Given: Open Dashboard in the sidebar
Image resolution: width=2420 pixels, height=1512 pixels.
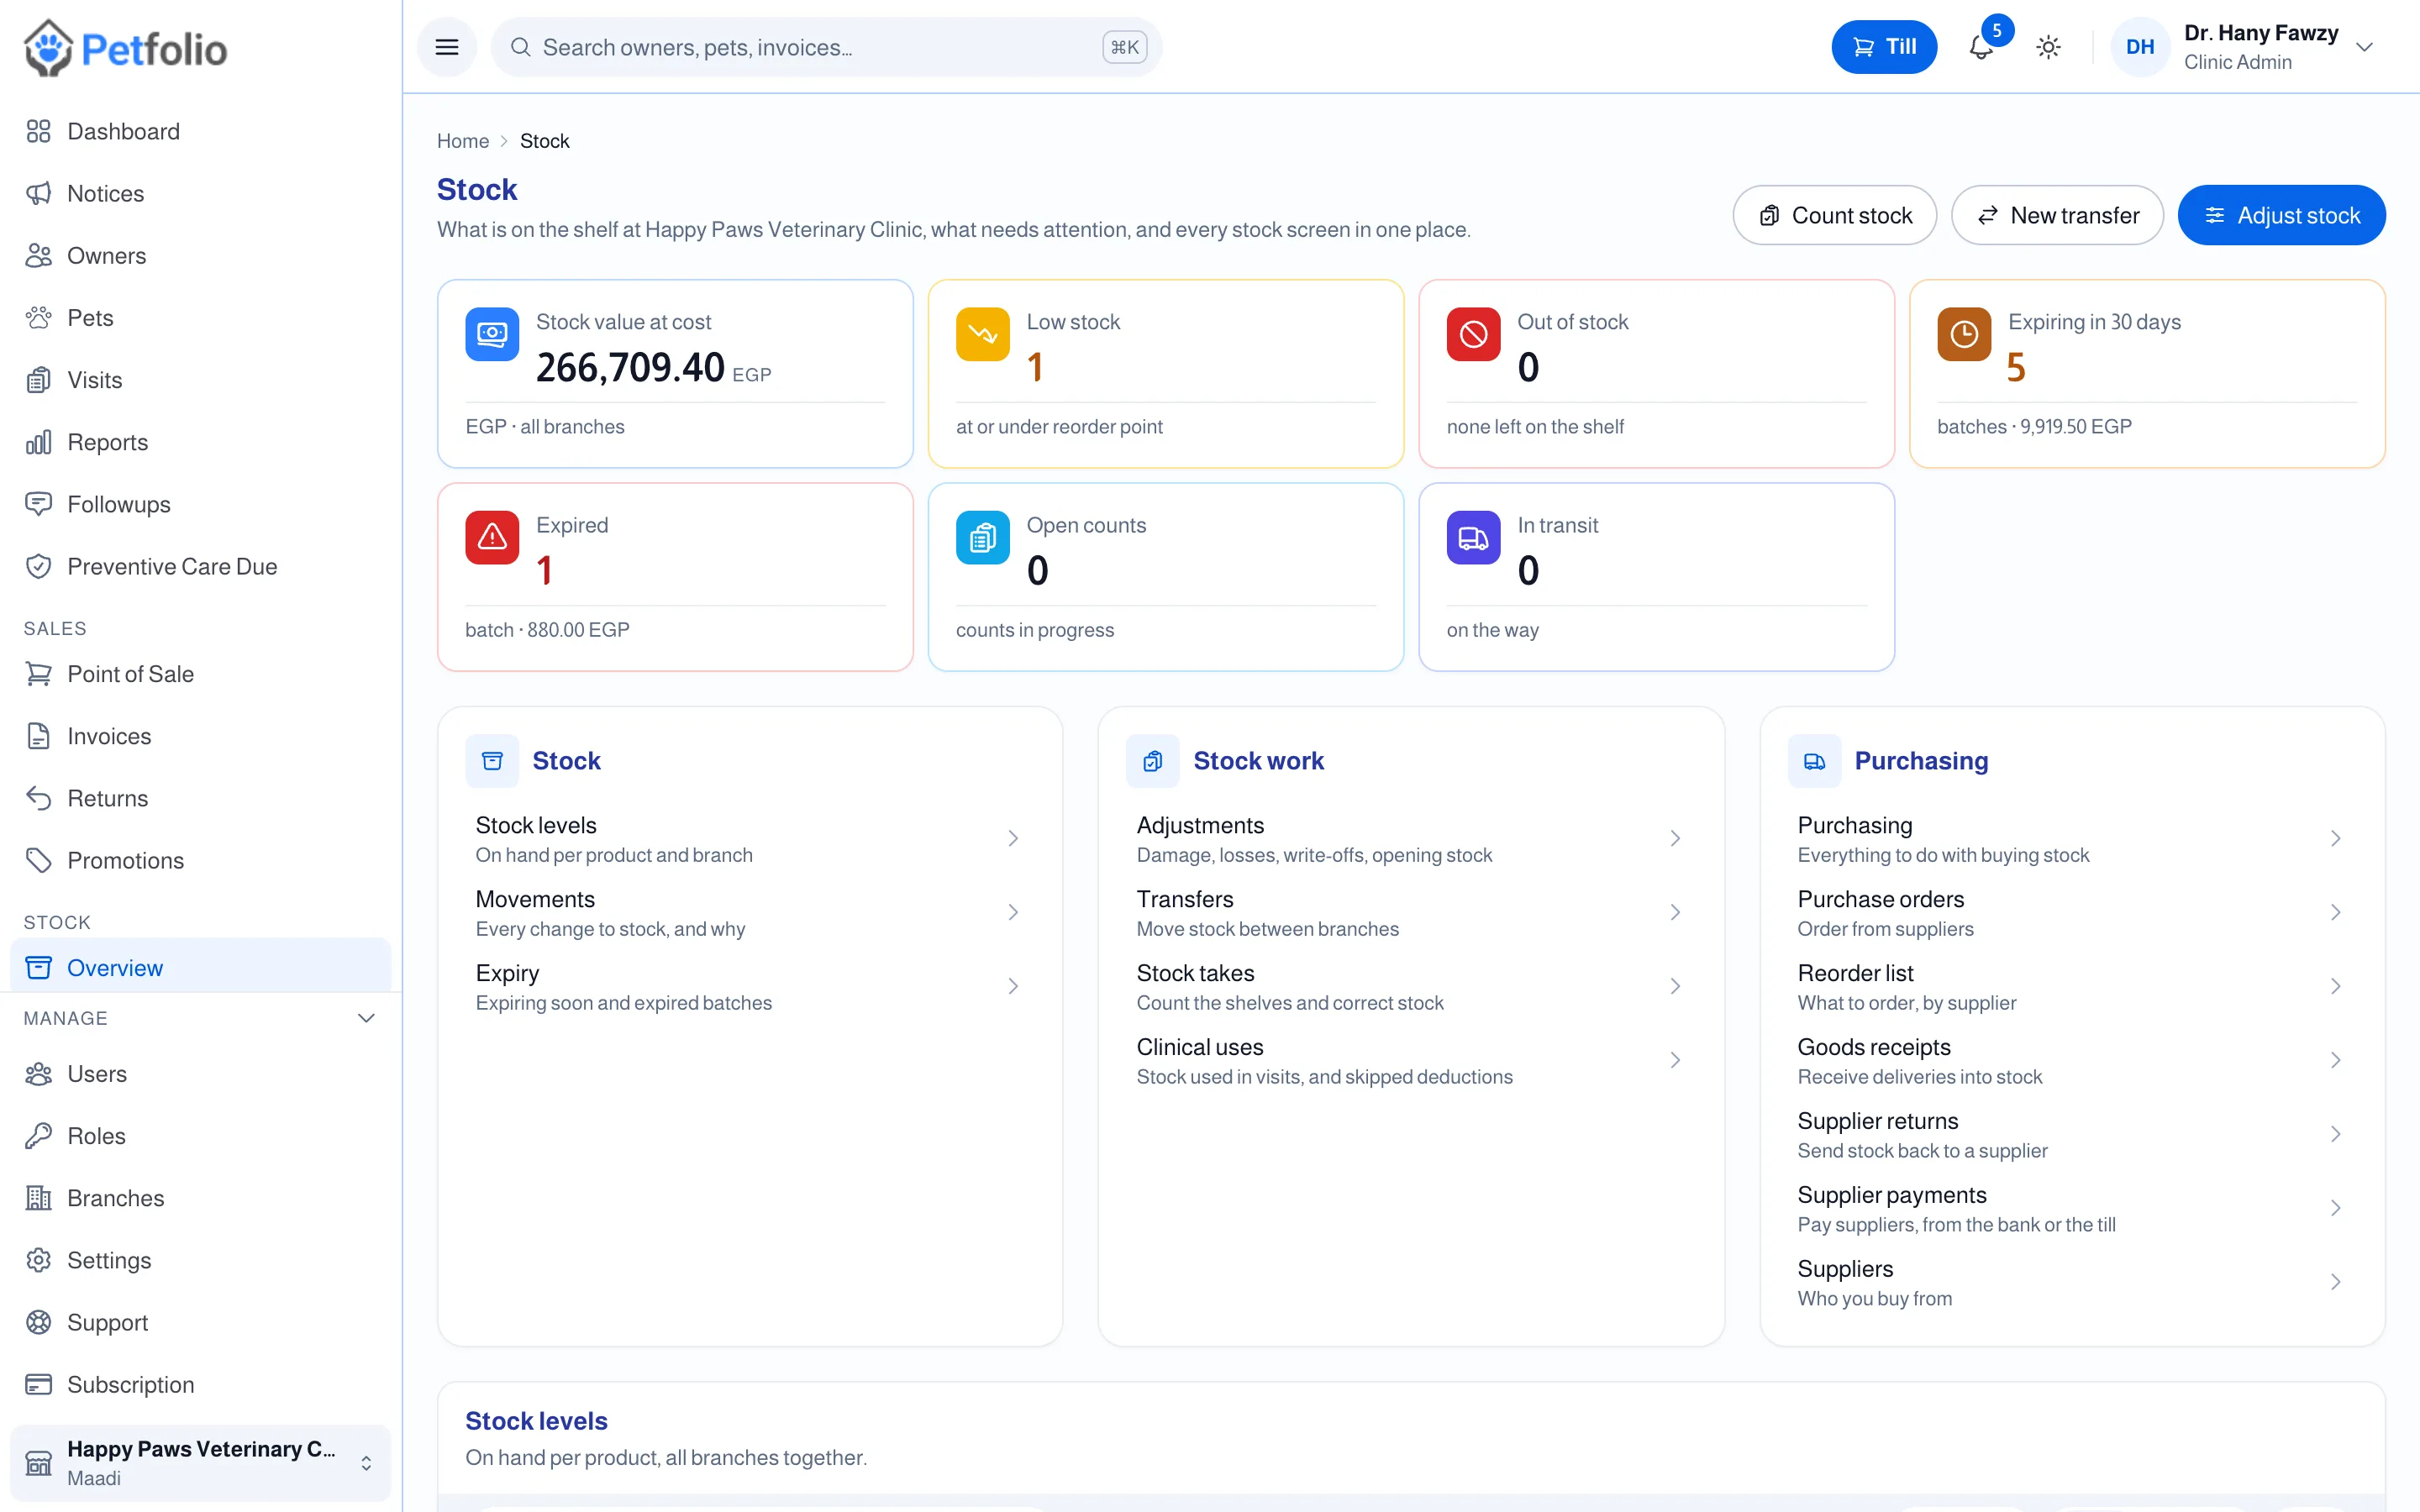Looking at the screenshot, I should pos(200,131).
